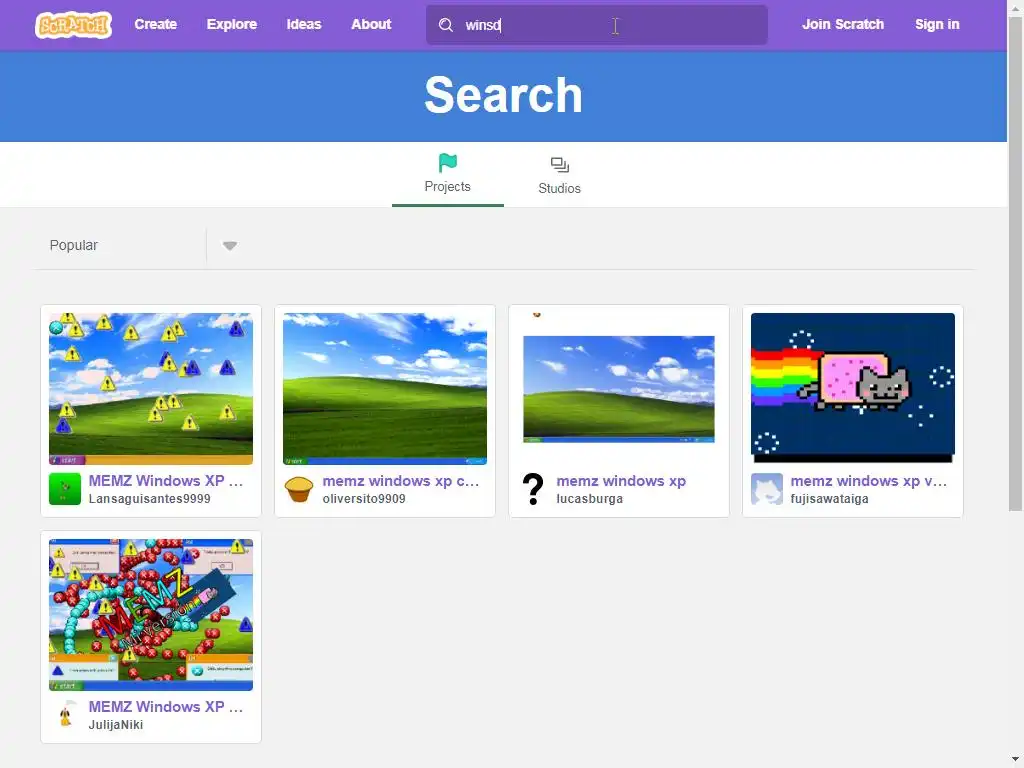Click the Sign in link
1024x768 pixels.
point(937,24)
